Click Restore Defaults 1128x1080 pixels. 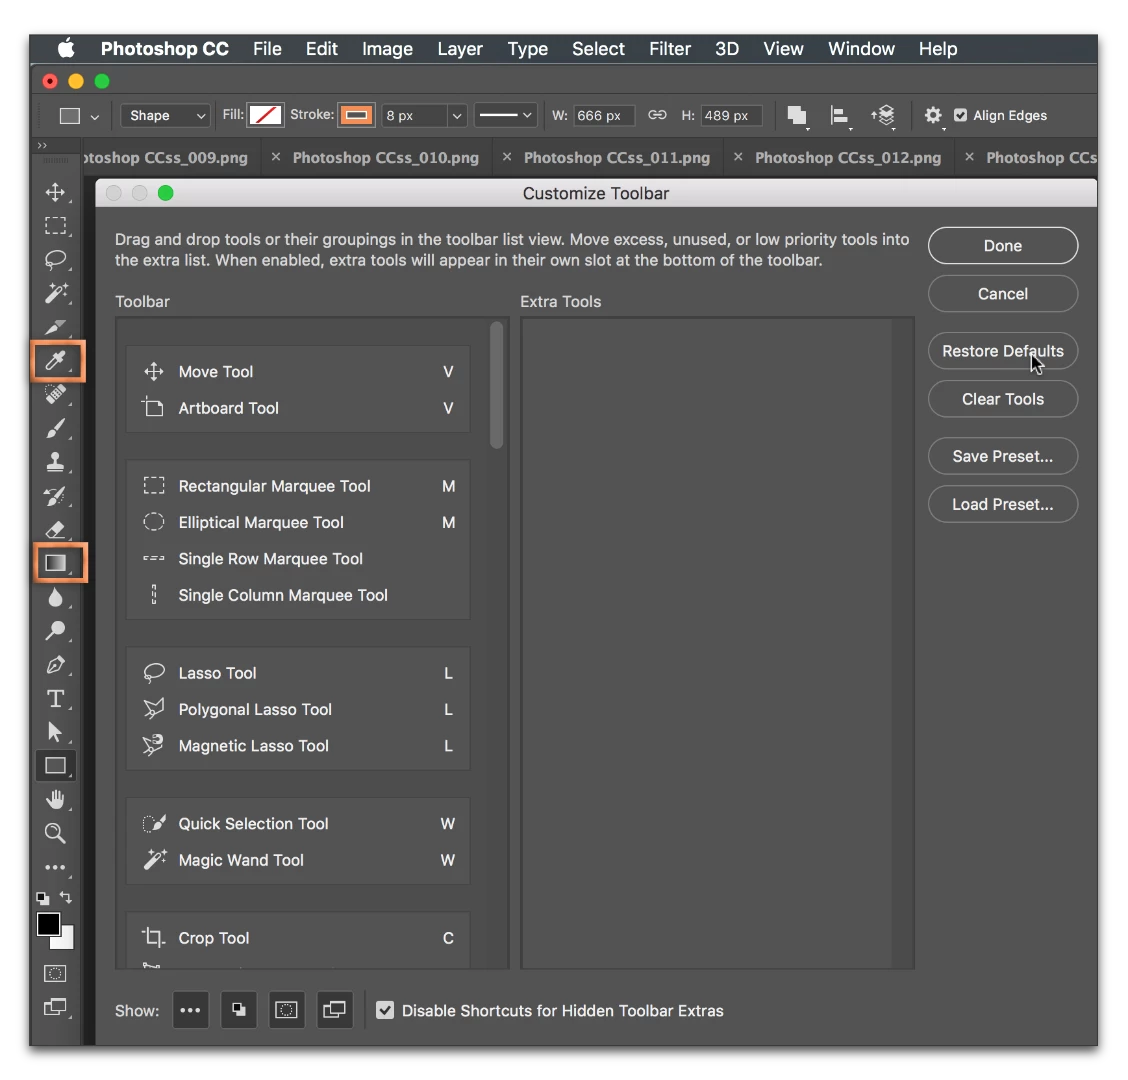click(x=1003, y=351)
